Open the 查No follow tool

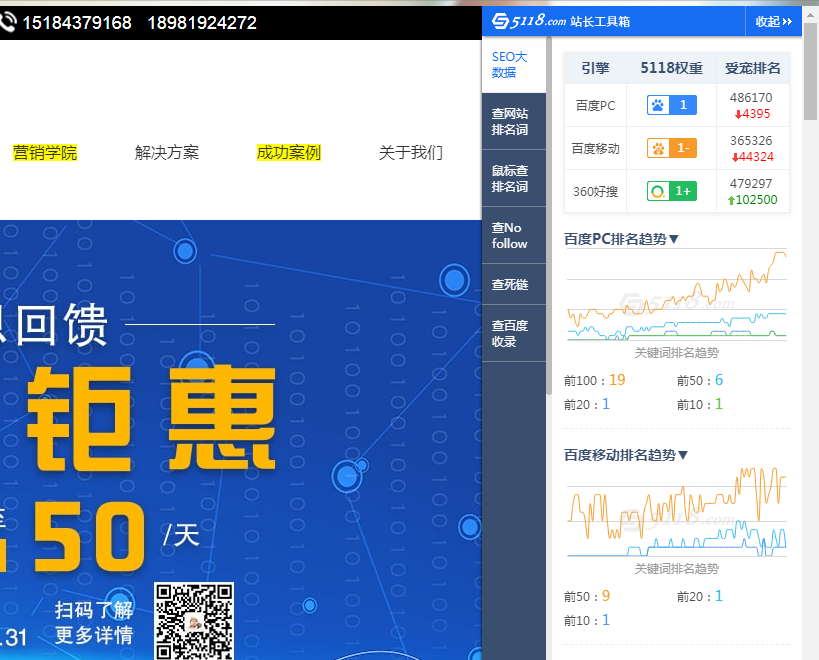point(508,235)
